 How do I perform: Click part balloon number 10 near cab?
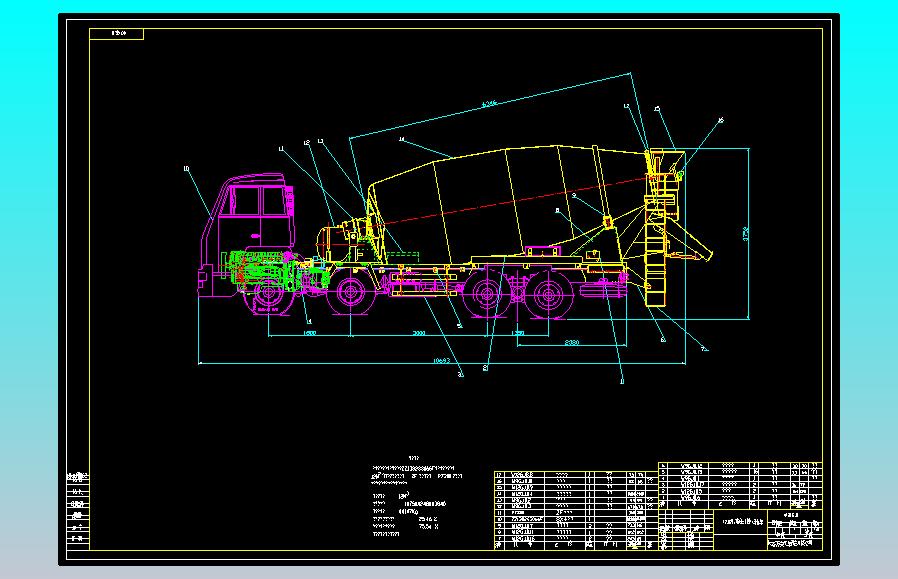tap(186, 169)
